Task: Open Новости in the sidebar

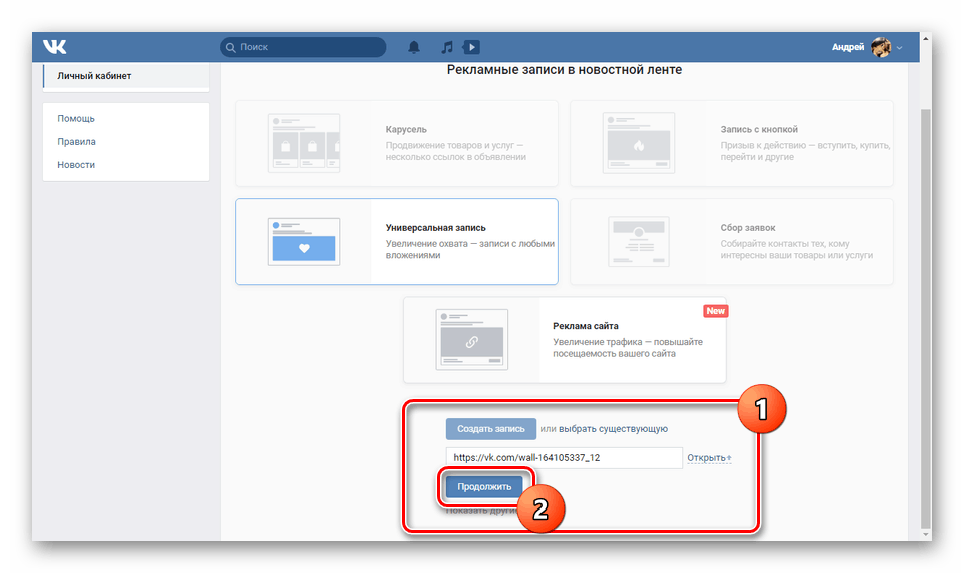Action: coord(76,165)
